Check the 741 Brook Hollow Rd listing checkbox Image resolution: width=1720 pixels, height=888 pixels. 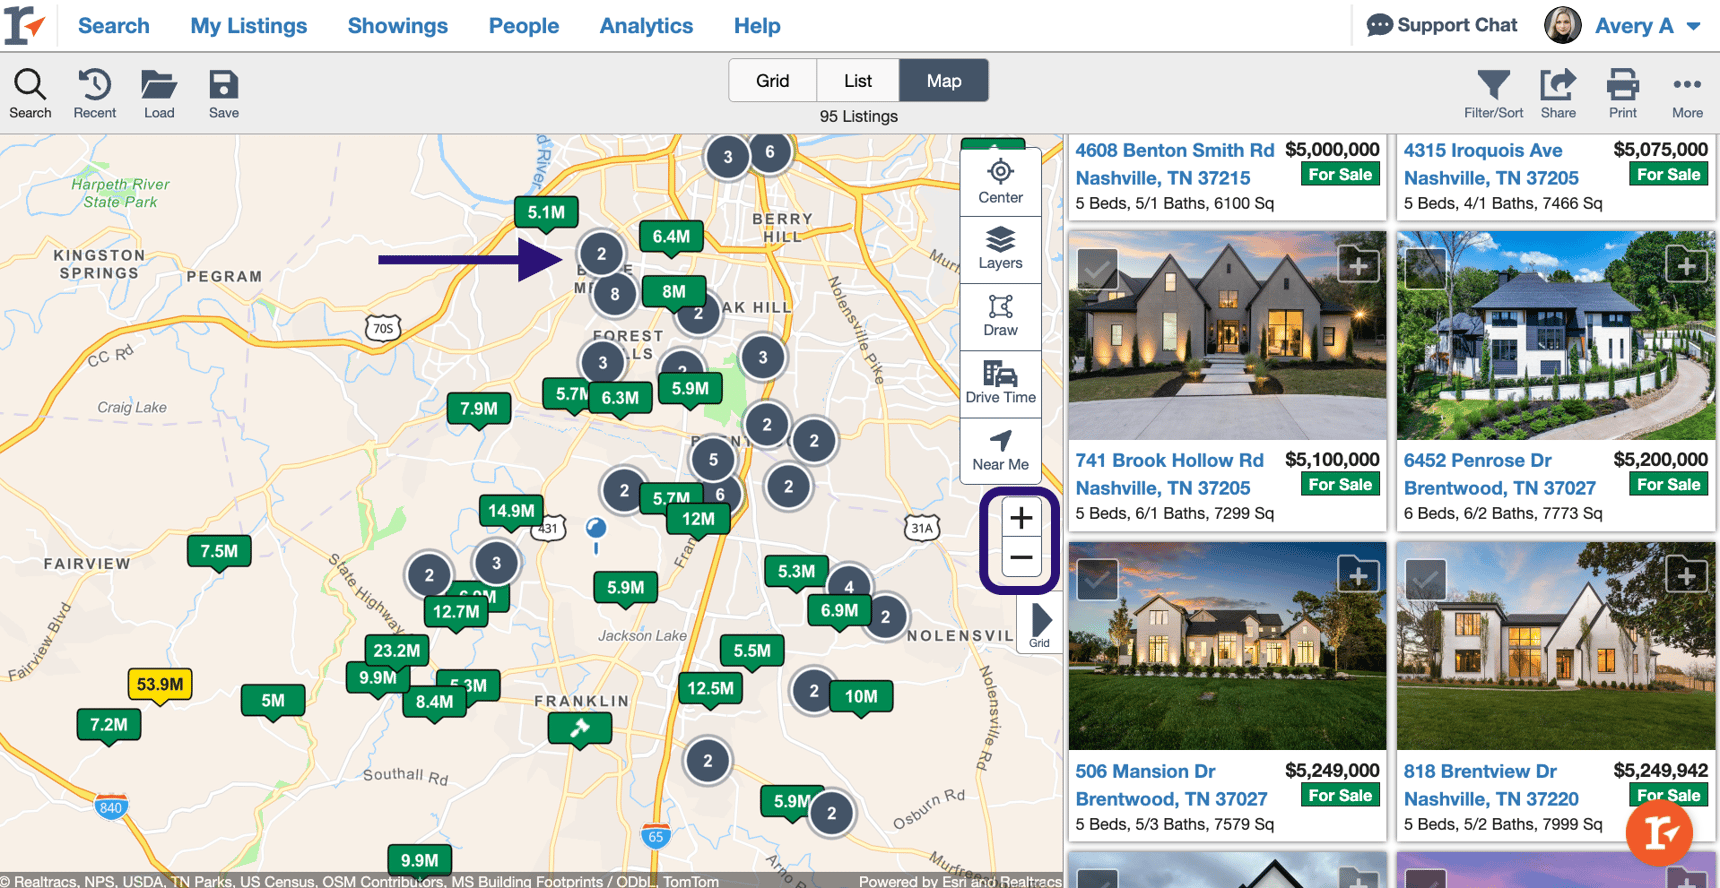pyautogui.click(x=1097, y=268)
